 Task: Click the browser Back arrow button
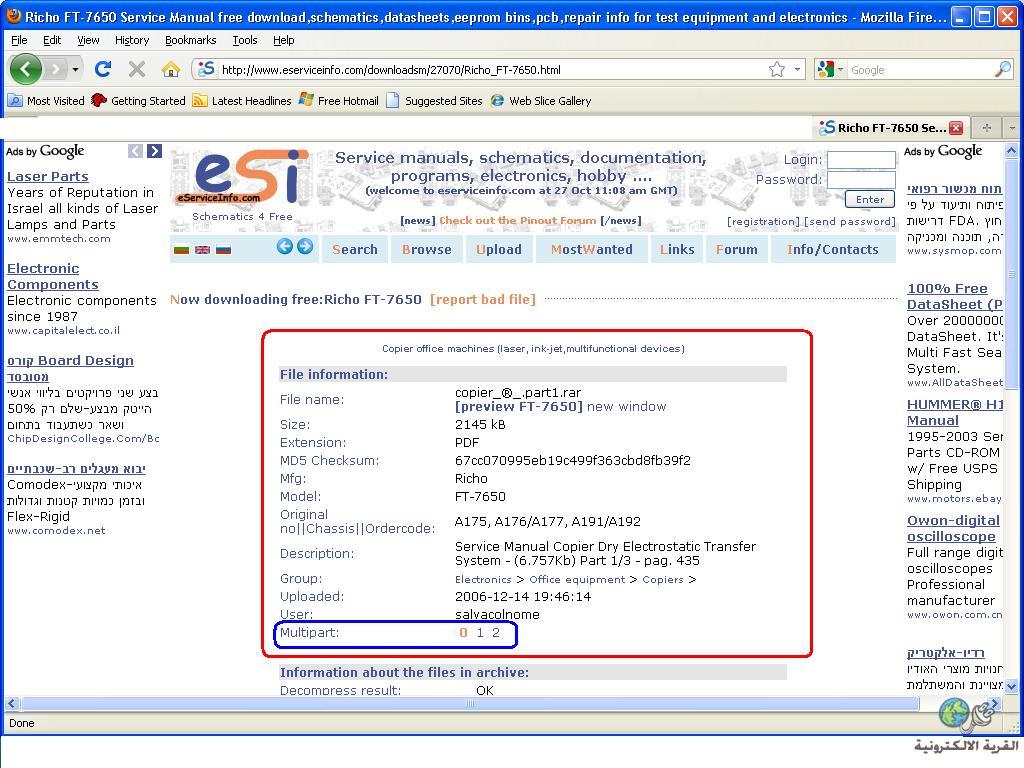click(25, 69)
